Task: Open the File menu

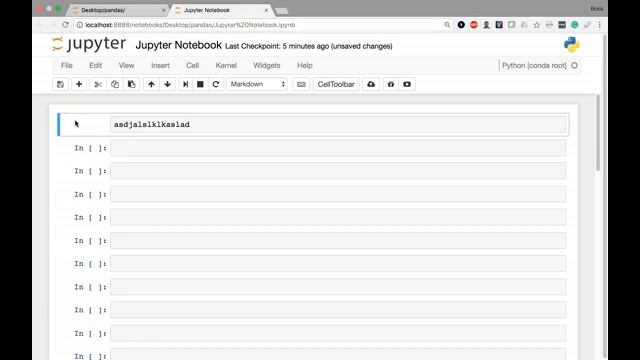Action: [x=67, y=65]
